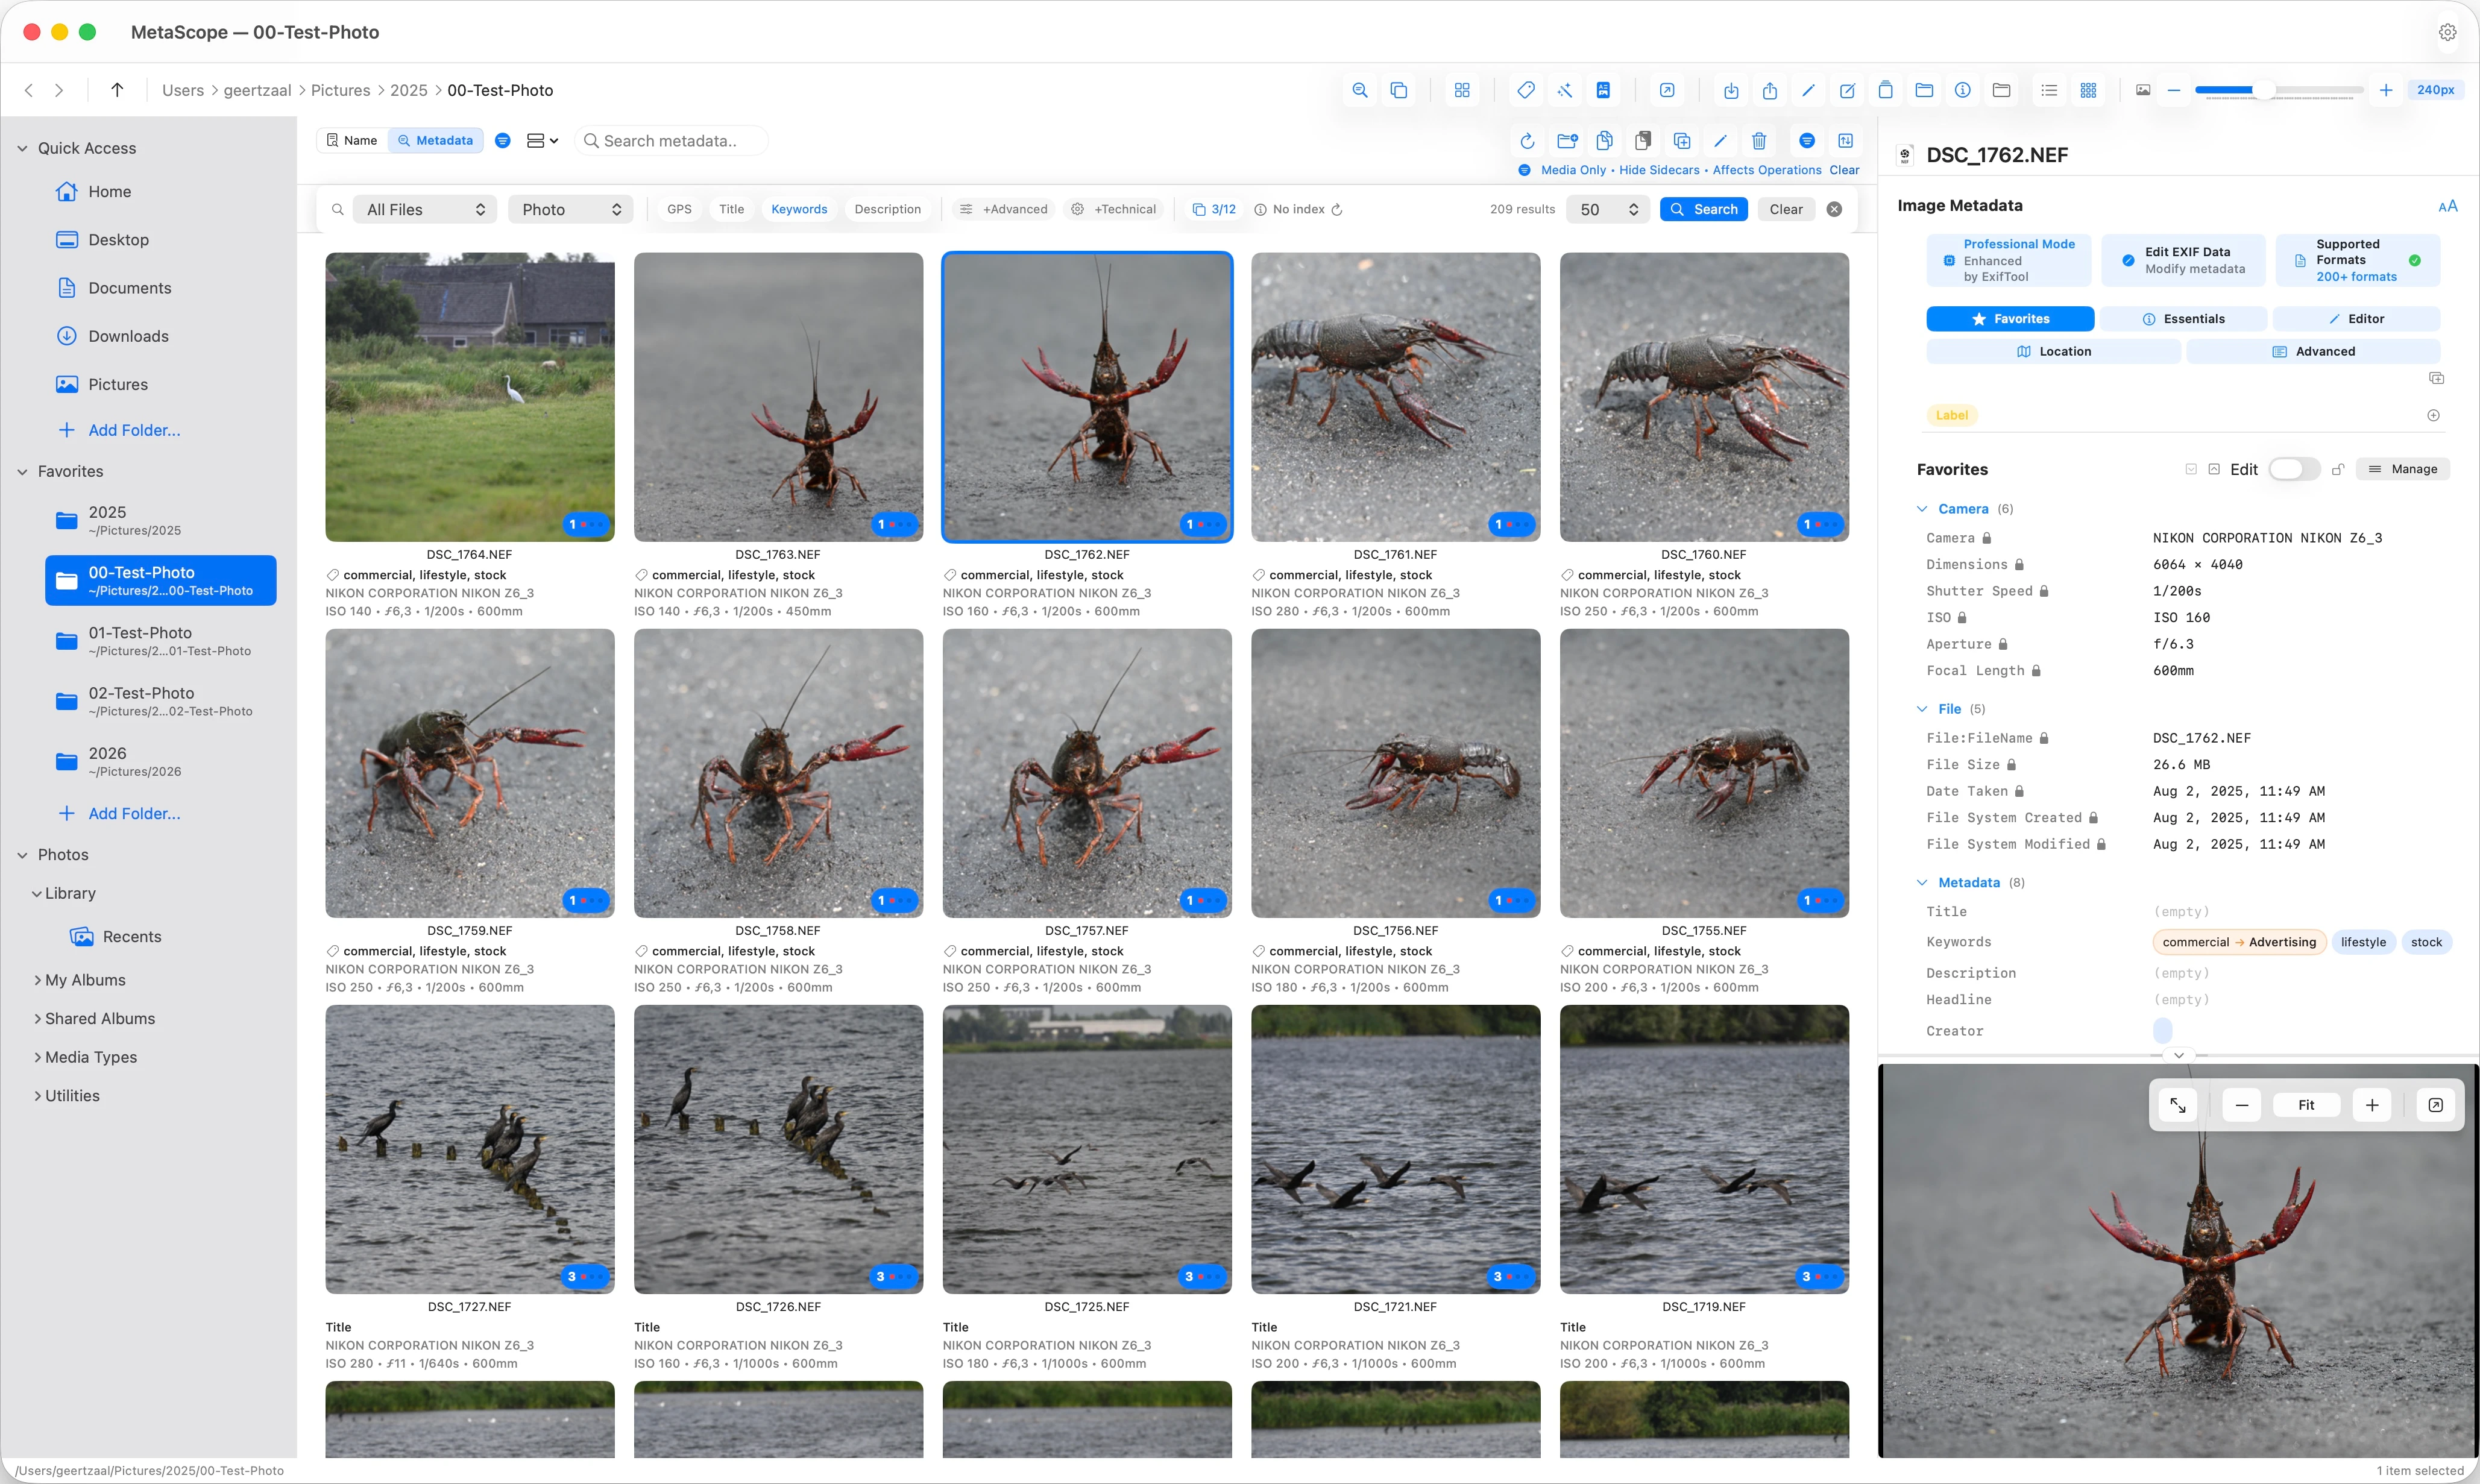Toggle the 3/12 fields selector

pos(1214,209)
